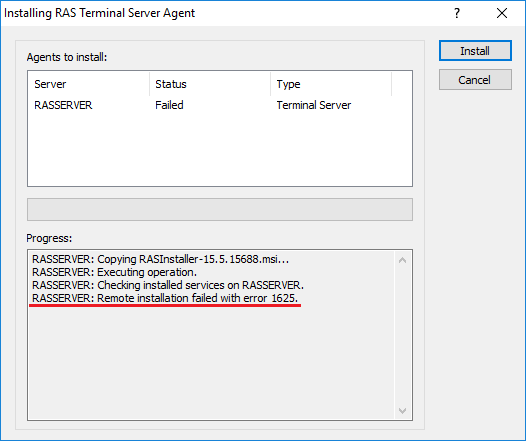Sort the list by the Status column header
This screenshot has width=526, height=441.
pos(210,84)
